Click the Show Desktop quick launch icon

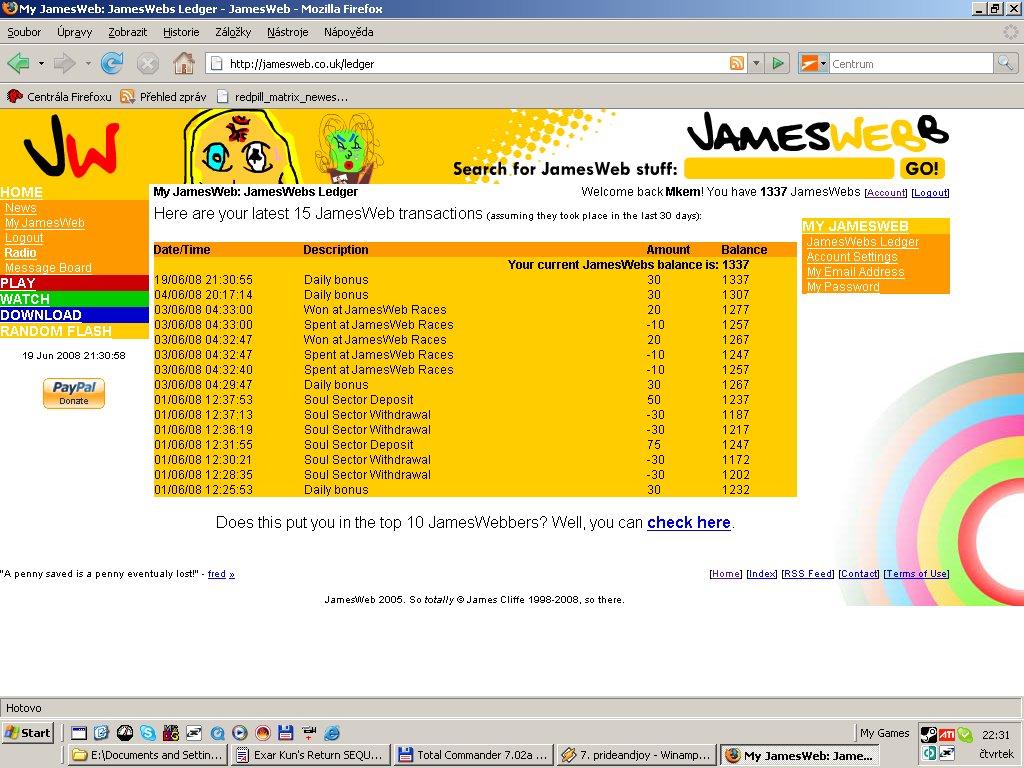pos(79,733)
